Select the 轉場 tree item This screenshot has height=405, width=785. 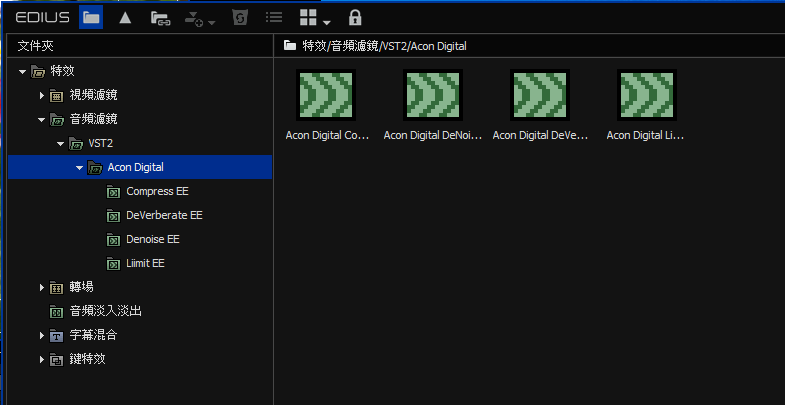click(82, 287)
